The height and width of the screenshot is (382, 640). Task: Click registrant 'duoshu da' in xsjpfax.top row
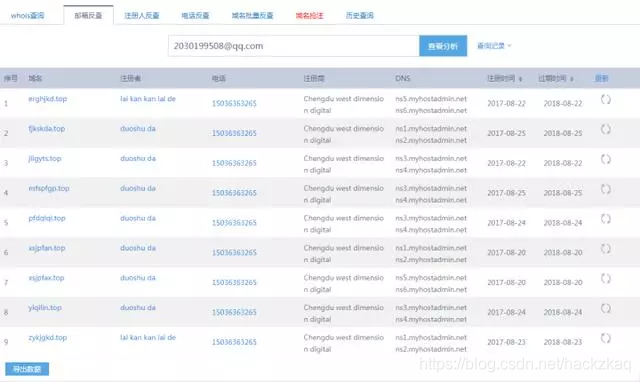click(138, 278)
